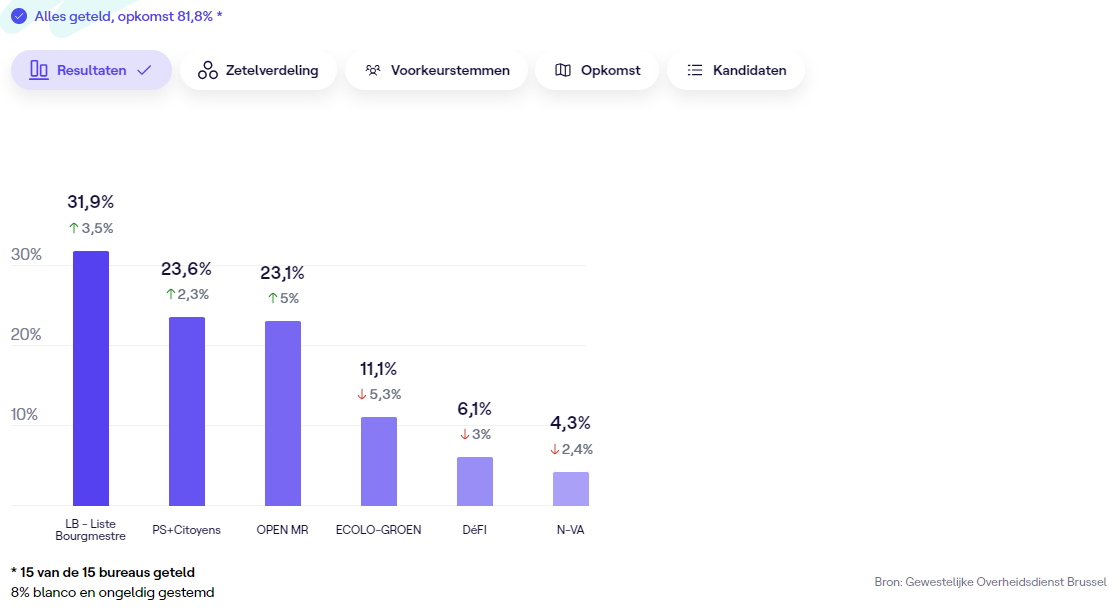
Task: Open the Voorkeurstemmen tab
Action: 436,70
